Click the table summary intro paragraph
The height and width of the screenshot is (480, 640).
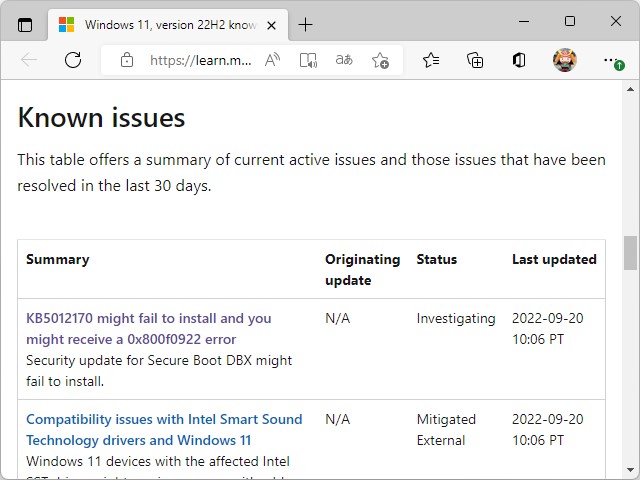[311, 173]
